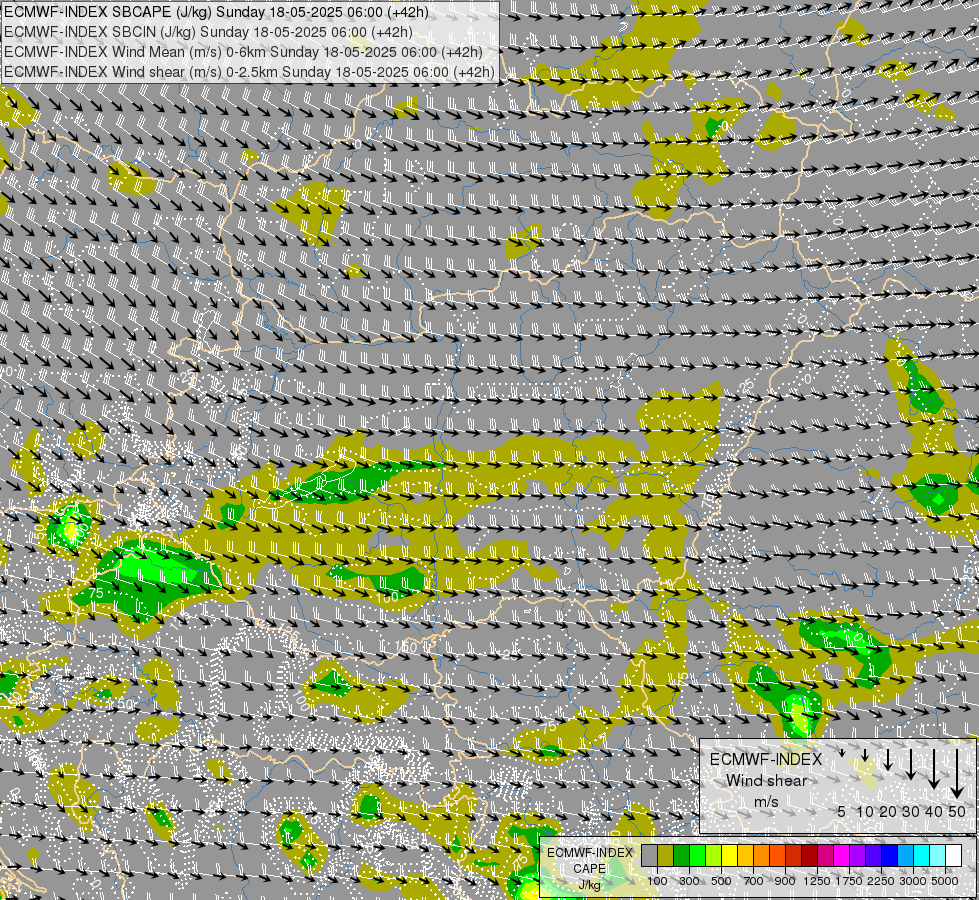Click the 700 label on CAPE scale
The height and width of the screenshot is (900, 979).
click(x=754, y=881)
